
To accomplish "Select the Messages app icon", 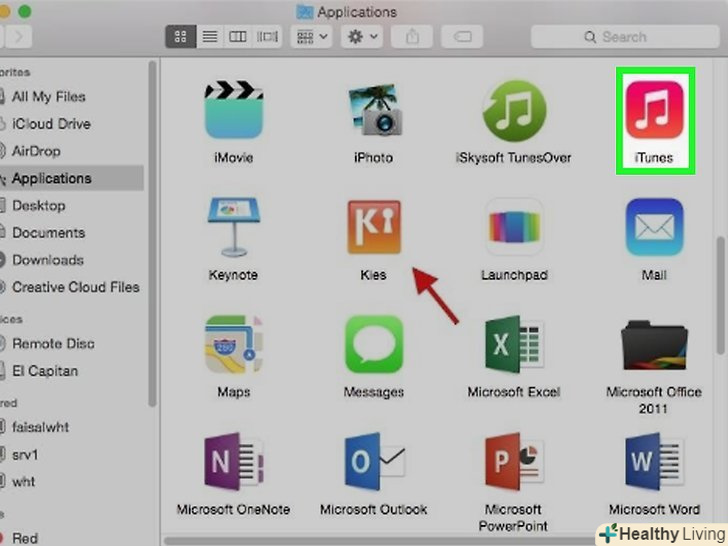I will pyautogui.click(x=374, y=344).
